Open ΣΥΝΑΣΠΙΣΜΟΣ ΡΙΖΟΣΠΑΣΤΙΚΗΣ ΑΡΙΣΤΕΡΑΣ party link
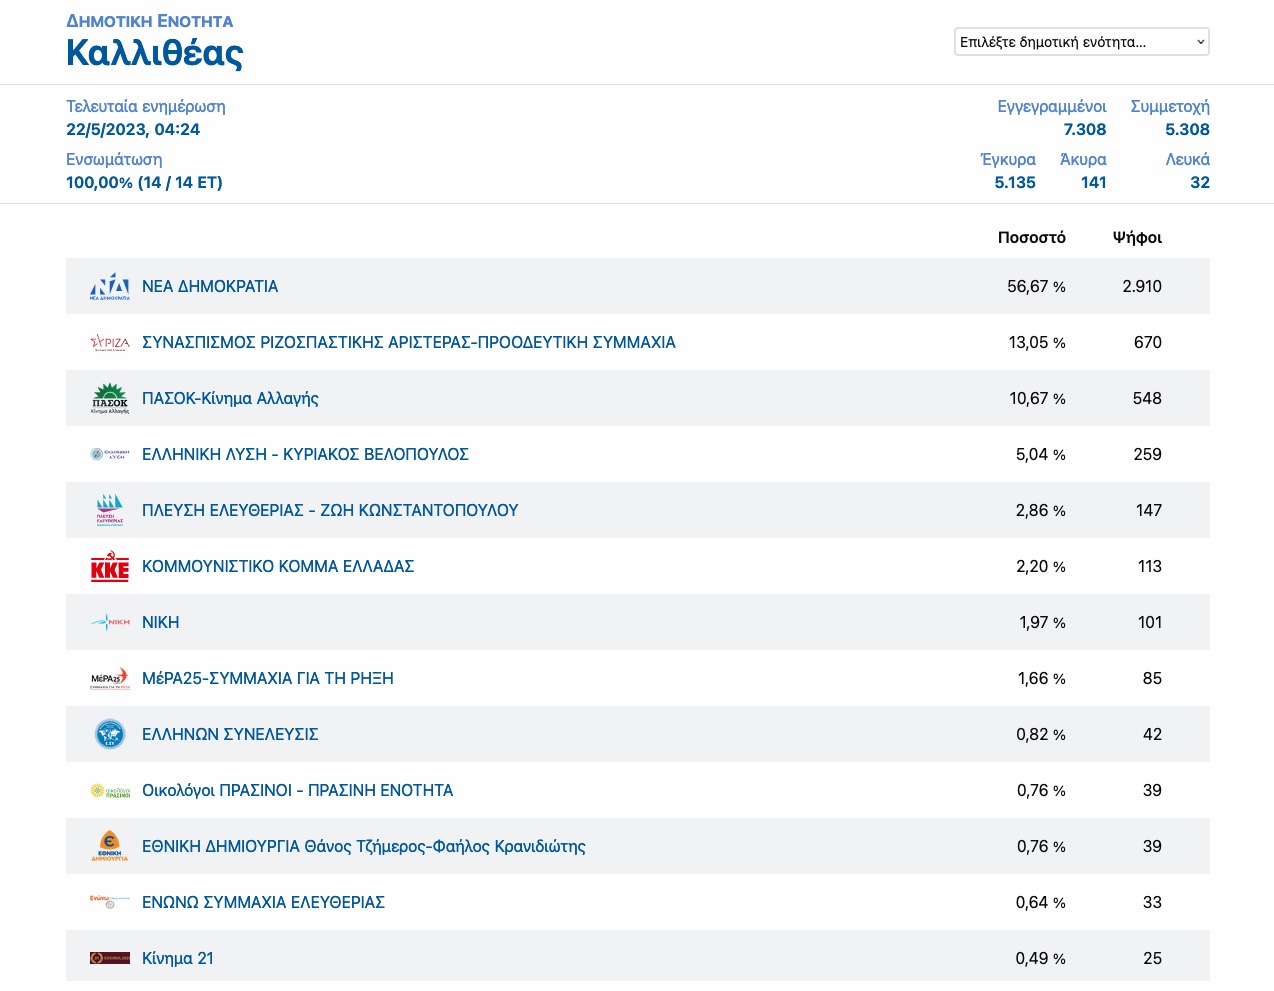This screenshot has width=1274, height=991. (409, 342)
